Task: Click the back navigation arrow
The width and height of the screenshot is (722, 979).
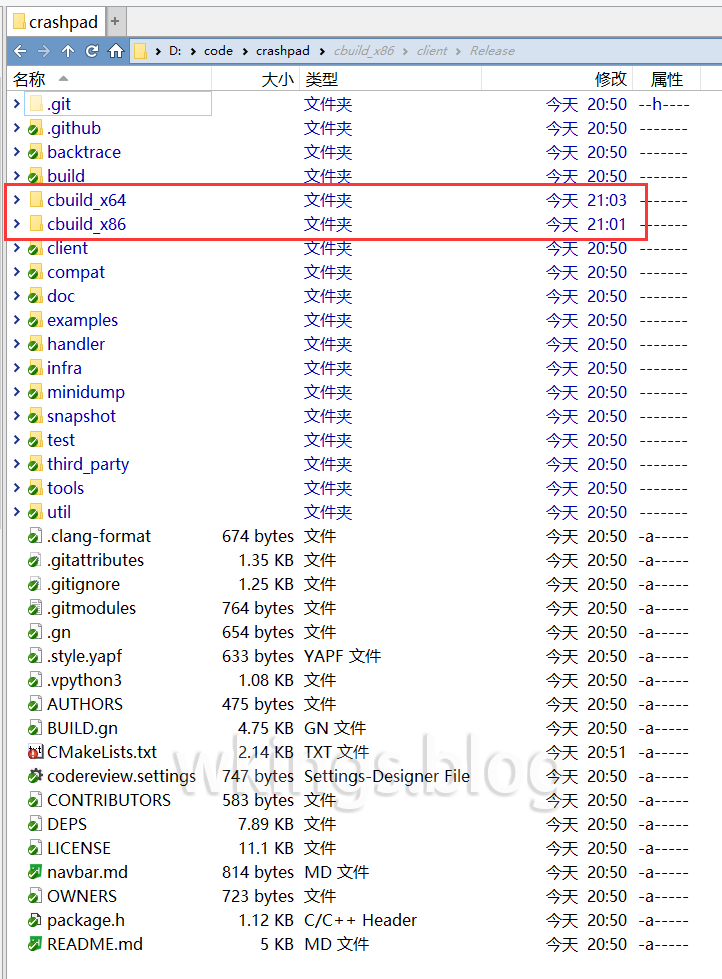Action: pyautogui.click(x=20, y=51)
